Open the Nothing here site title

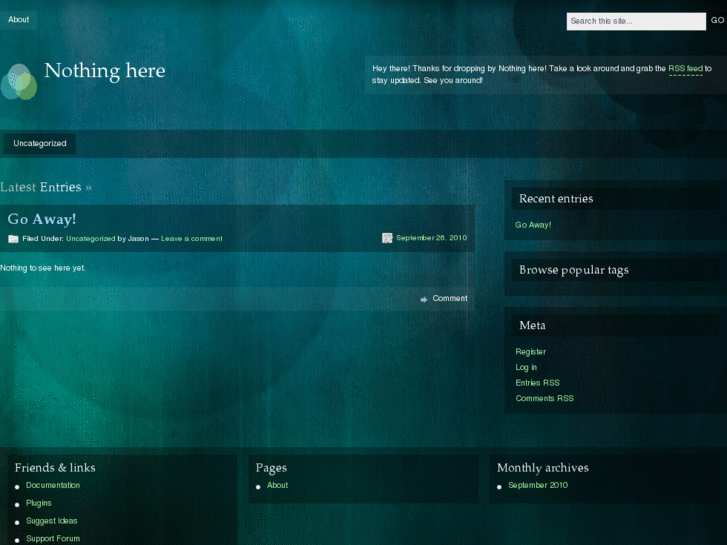click(105, 71)
